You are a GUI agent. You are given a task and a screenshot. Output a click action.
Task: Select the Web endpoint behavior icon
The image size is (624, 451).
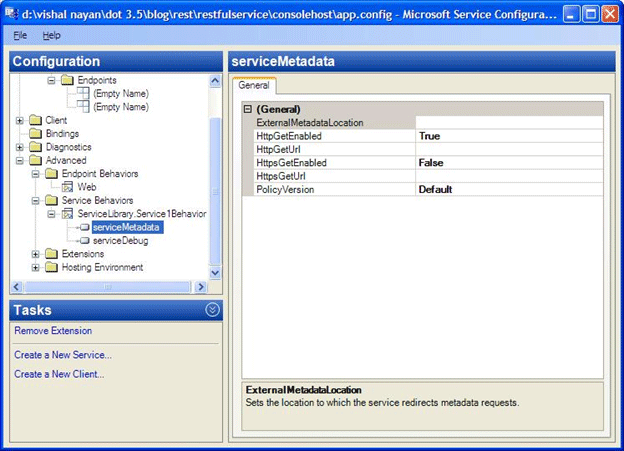tap(67, 187)
